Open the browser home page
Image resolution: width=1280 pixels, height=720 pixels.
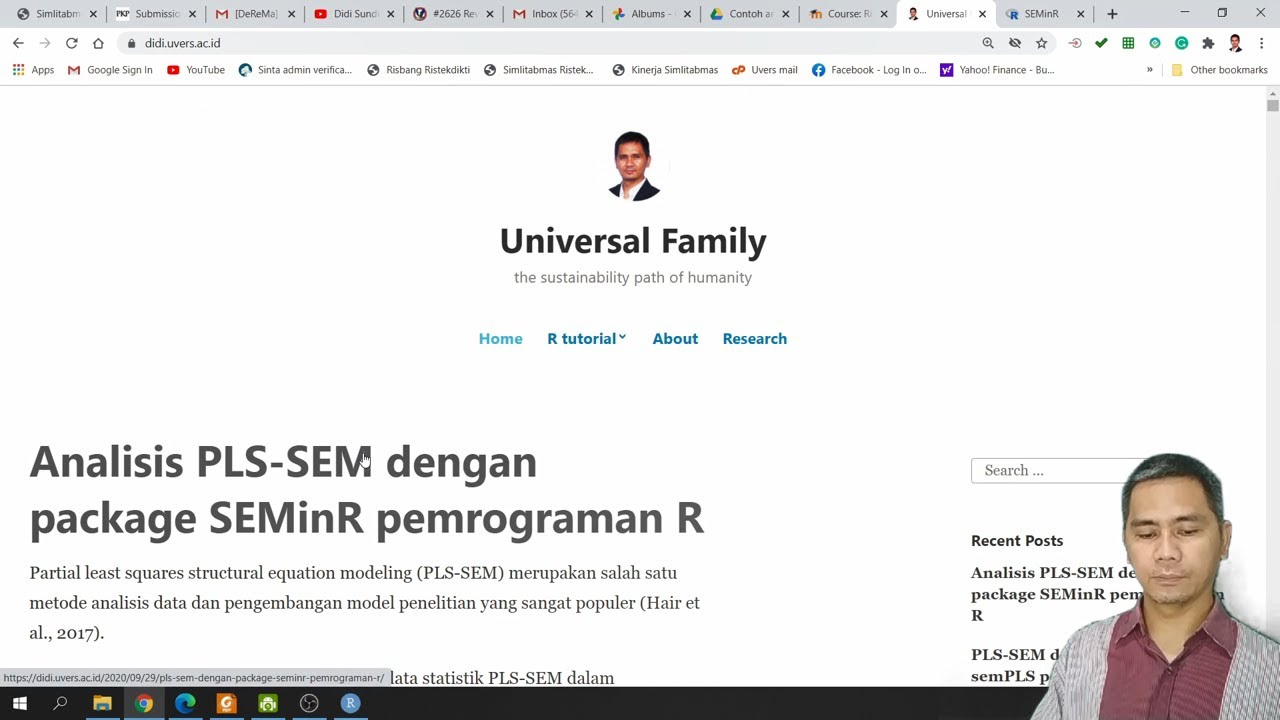pyautogui.click(x=98, y=43)
